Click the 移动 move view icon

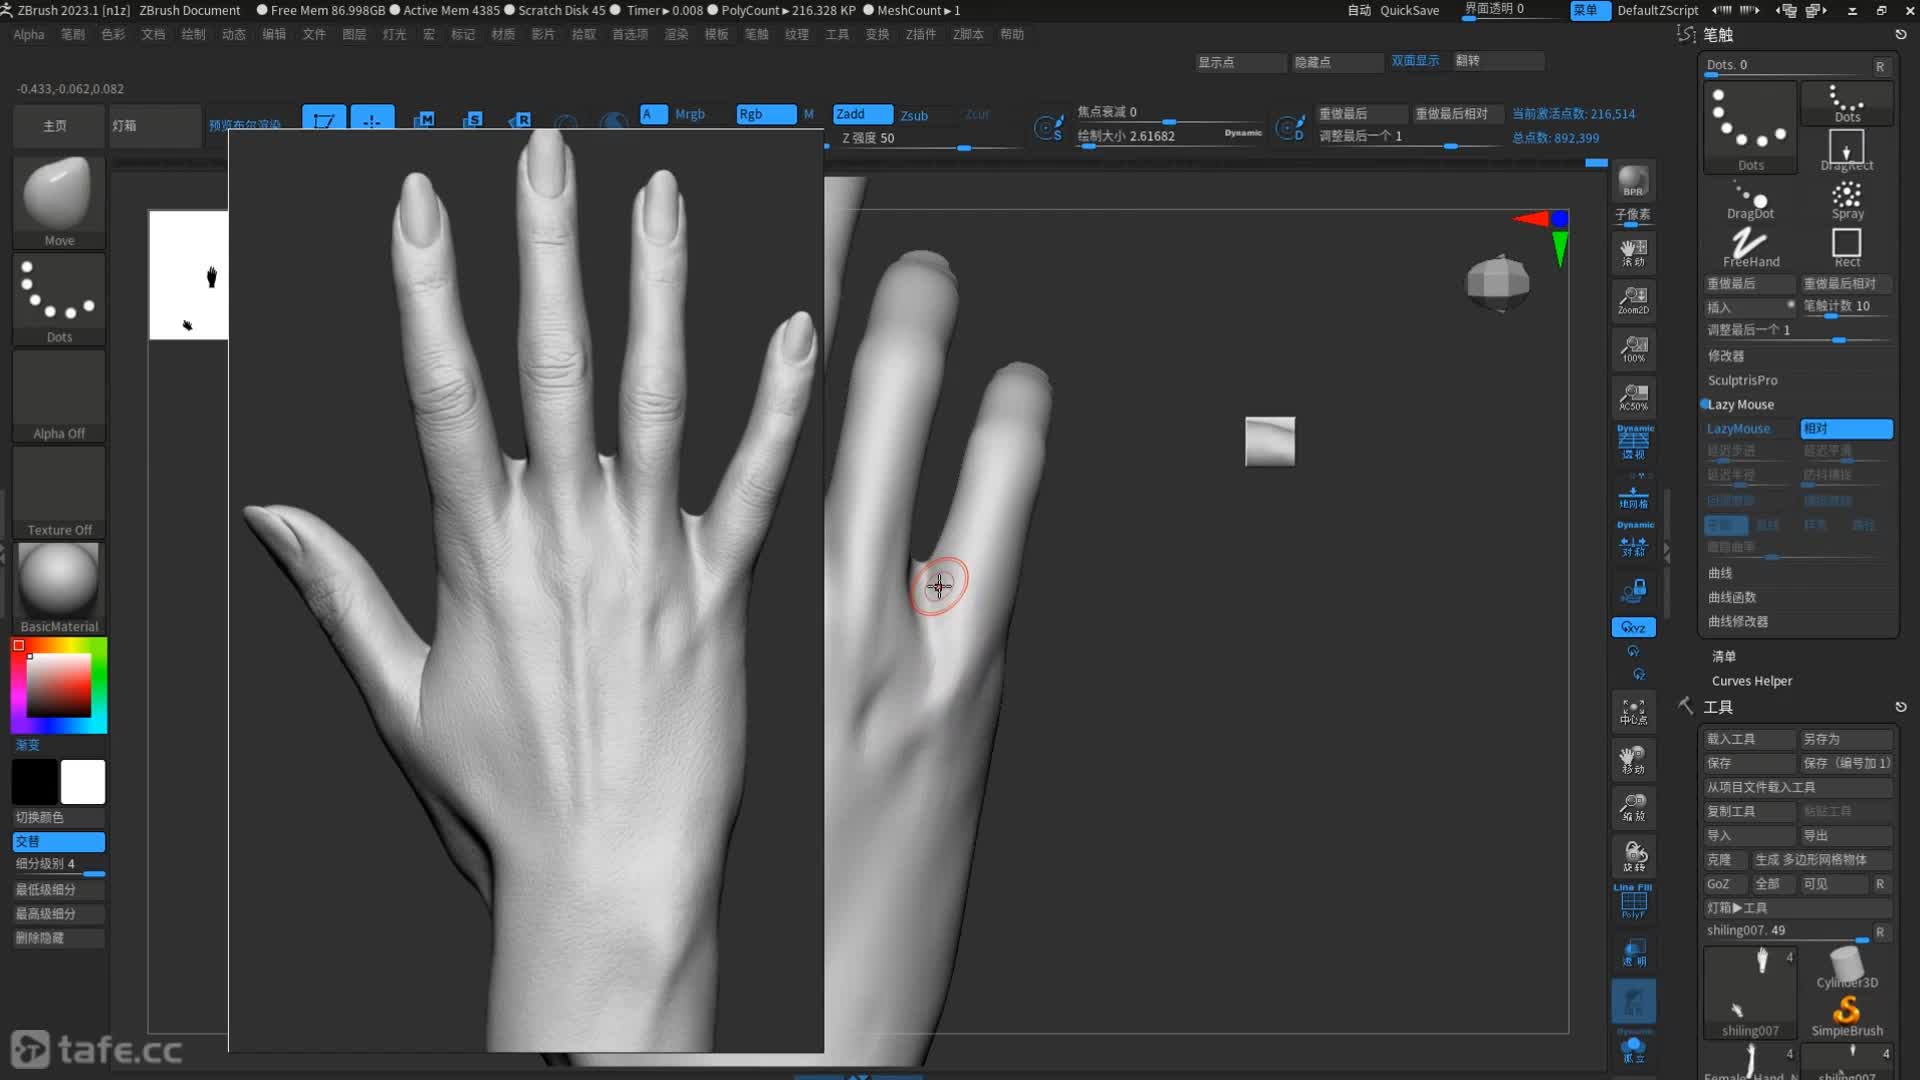[1633, 759]
